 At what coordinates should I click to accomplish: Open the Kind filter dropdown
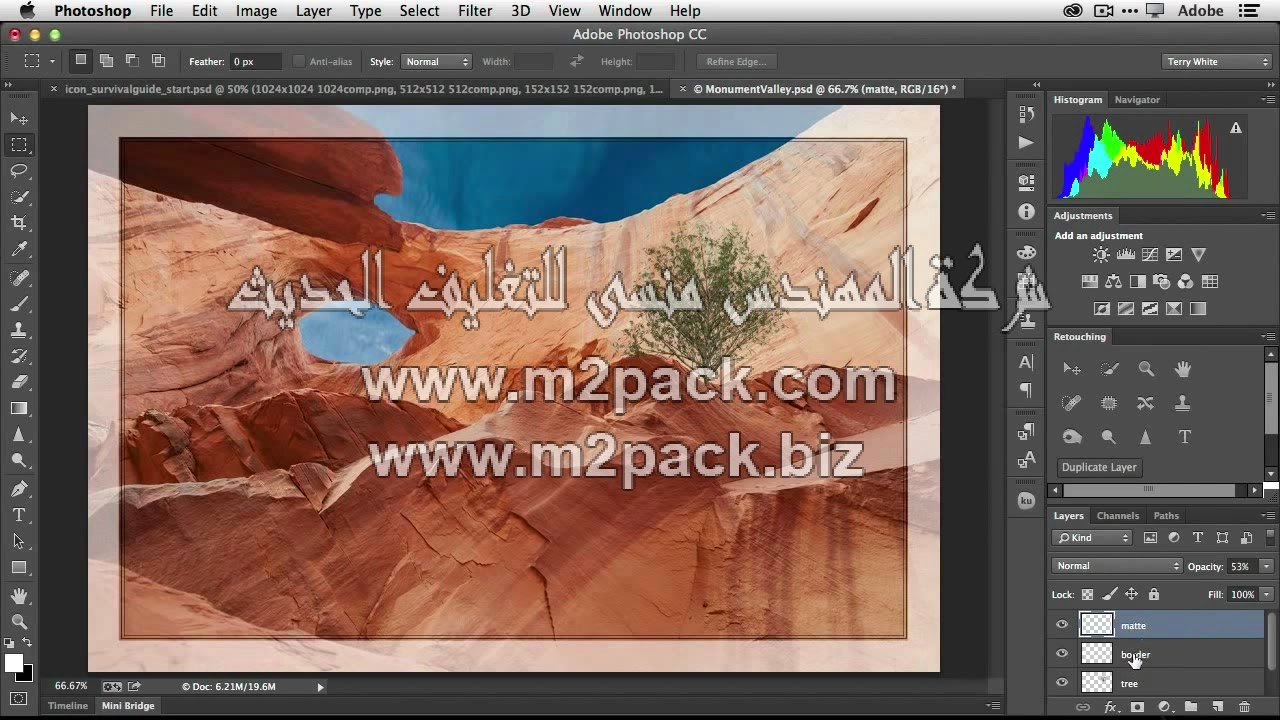1092,538
